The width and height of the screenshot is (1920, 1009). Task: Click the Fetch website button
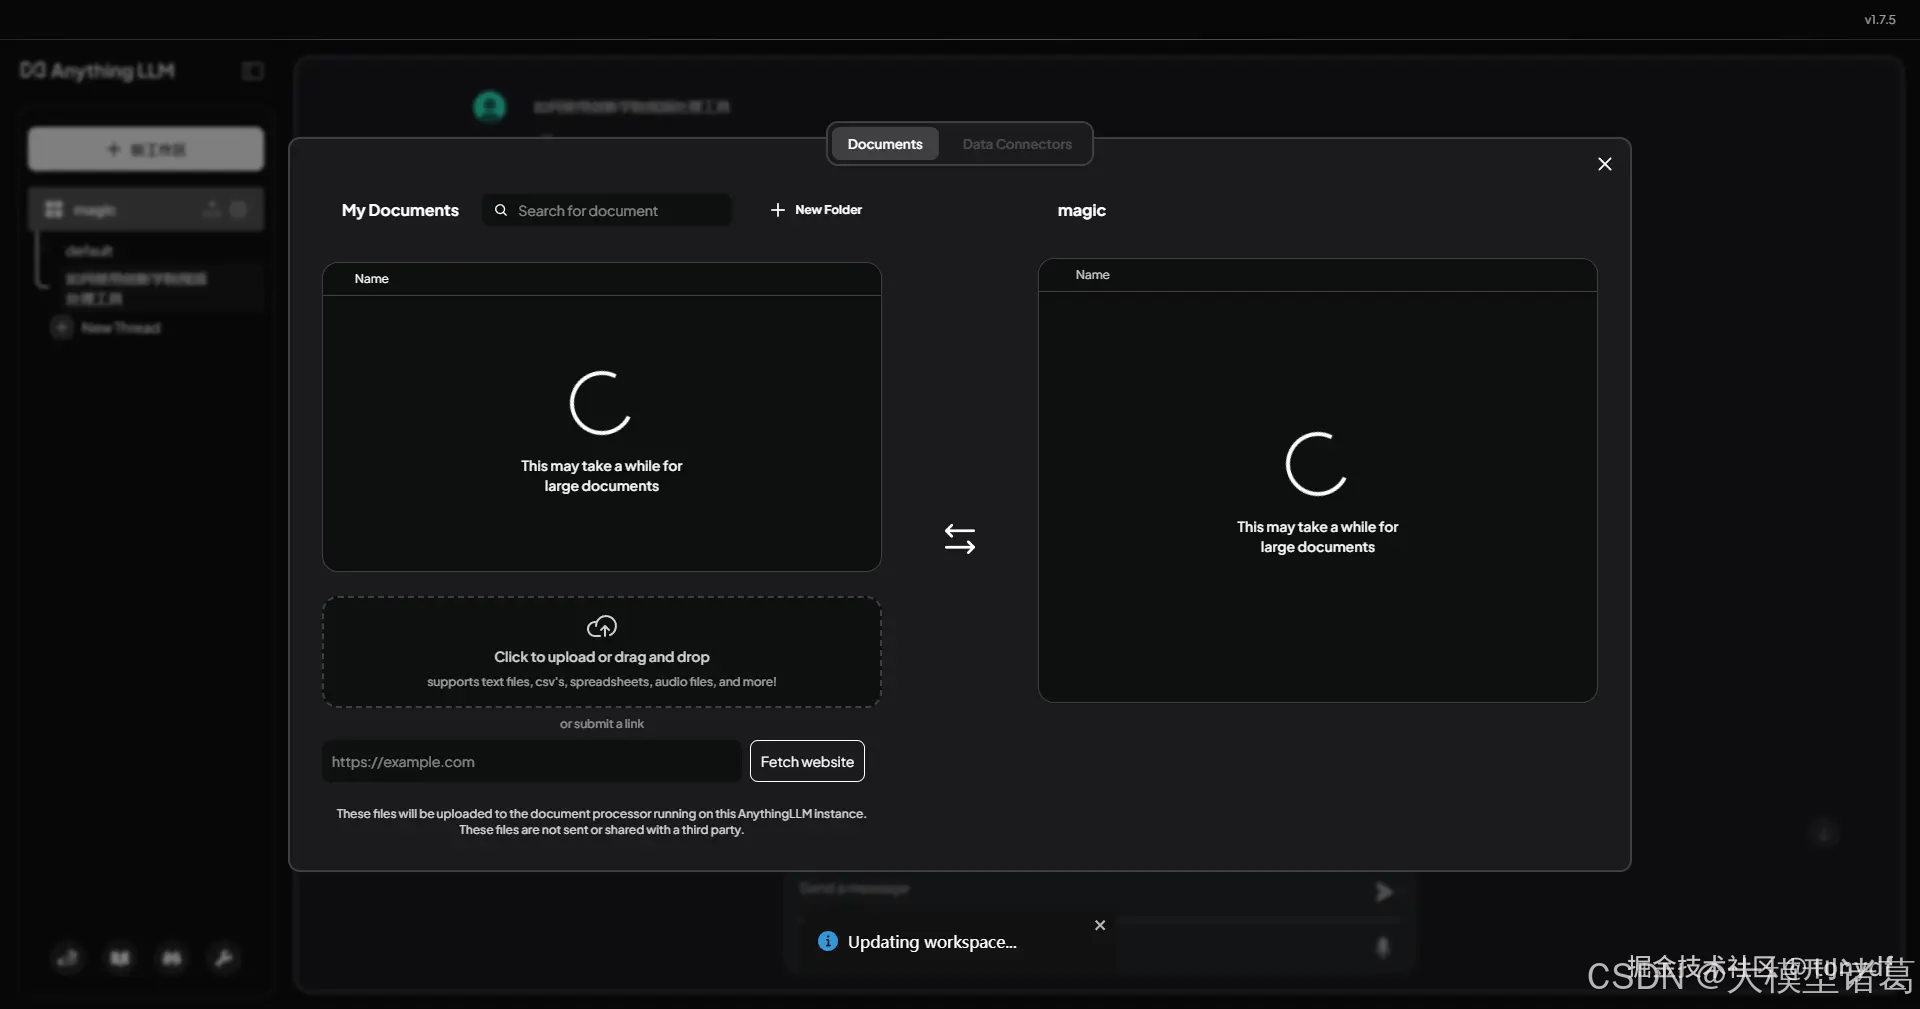coord(807,761)
